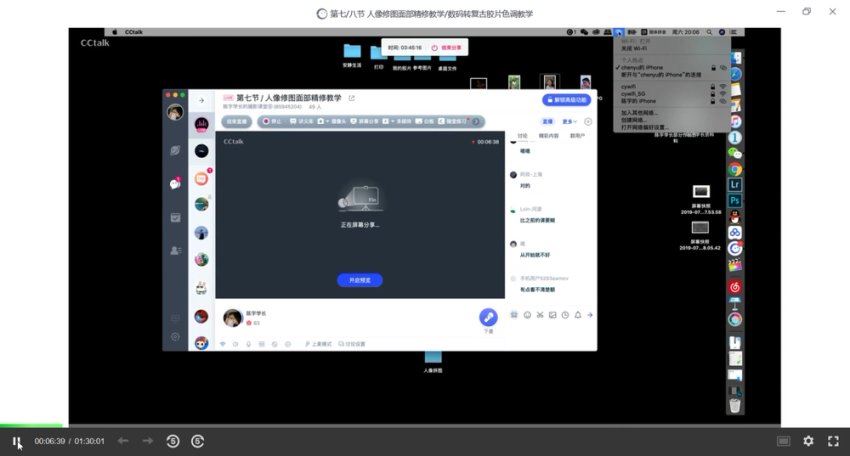The height and width of the screenshot is (456, 850).
Task: Send the message with the arrow icon in chat toolbar
Action: pyautogui.click(x=590, y=314)
